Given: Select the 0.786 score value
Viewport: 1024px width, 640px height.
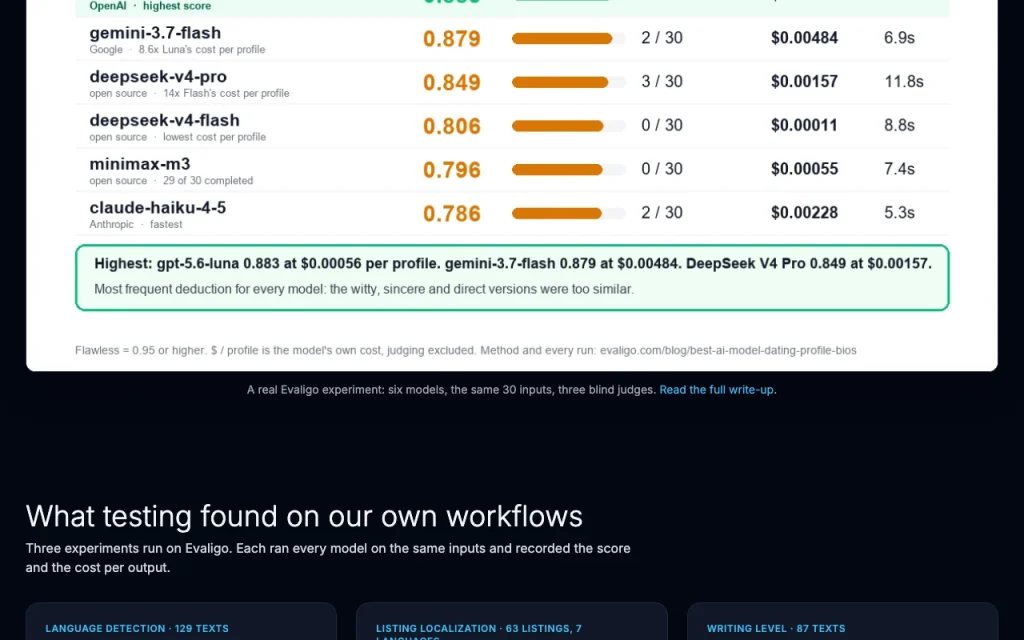Looking at the screenshot, I should (451, 214).
